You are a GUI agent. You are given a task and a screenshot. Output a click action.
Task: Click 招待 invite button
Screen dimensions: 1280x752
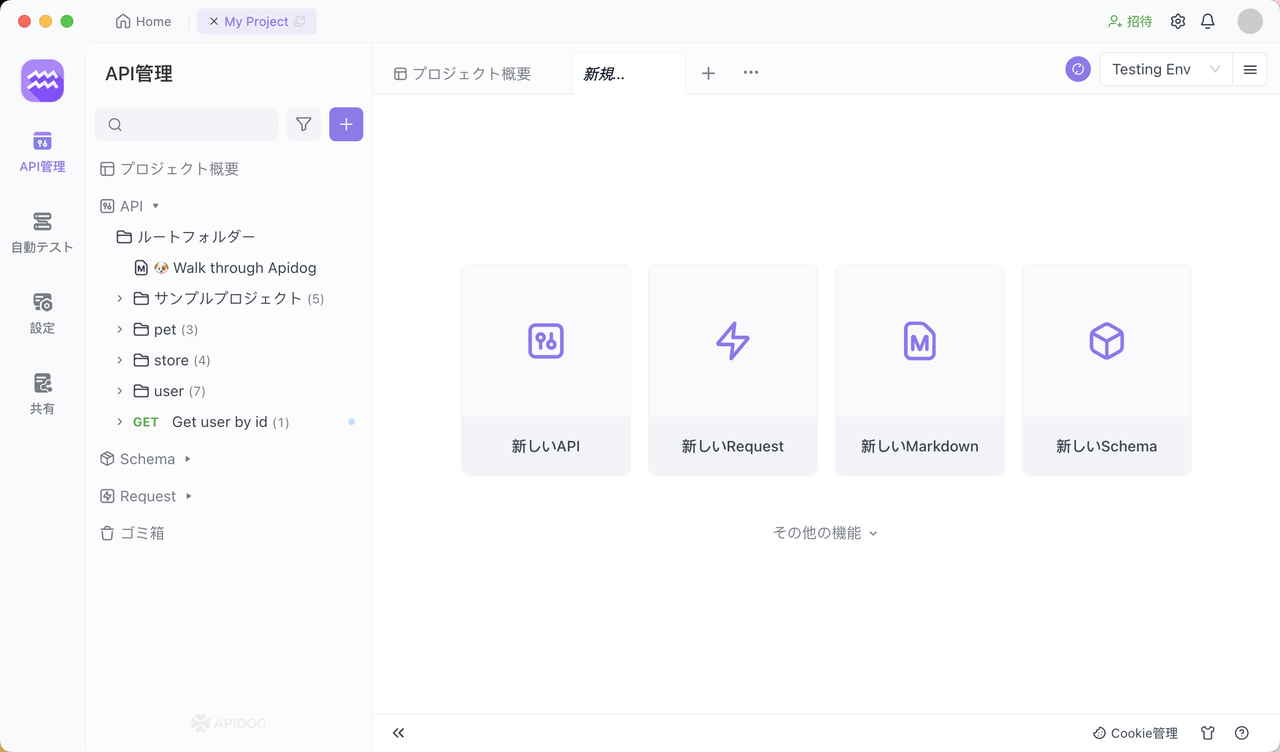[1130, 21]
